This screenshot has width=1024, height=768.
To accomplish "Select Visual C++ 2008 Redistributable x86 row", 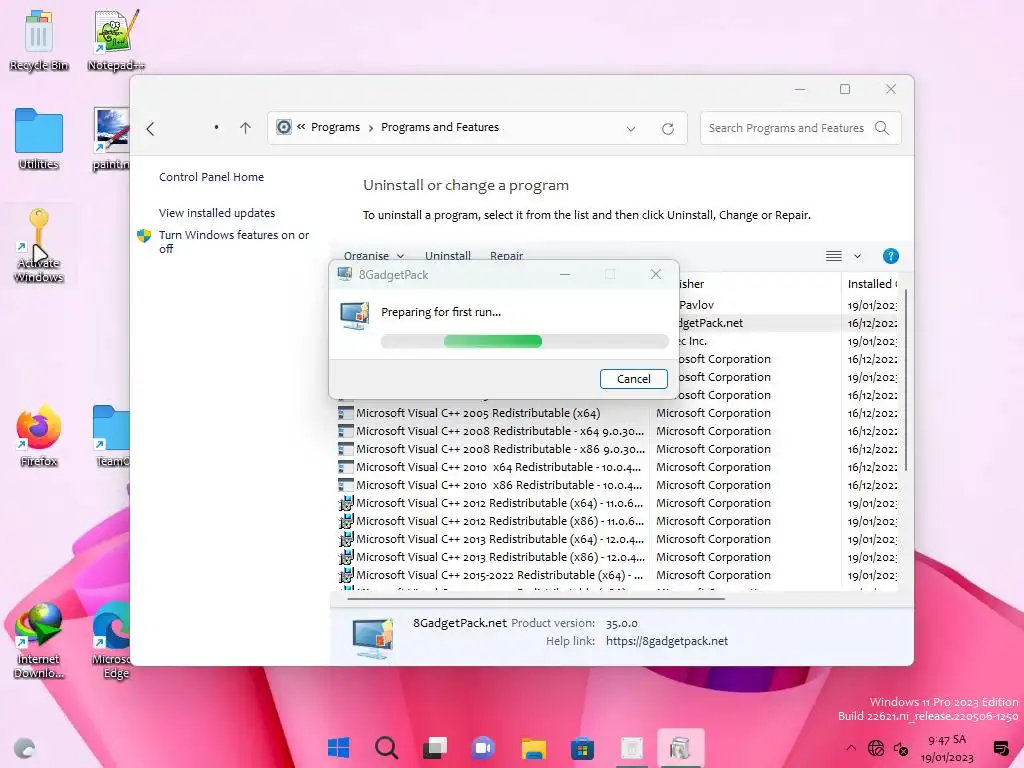I will [490, 449].
